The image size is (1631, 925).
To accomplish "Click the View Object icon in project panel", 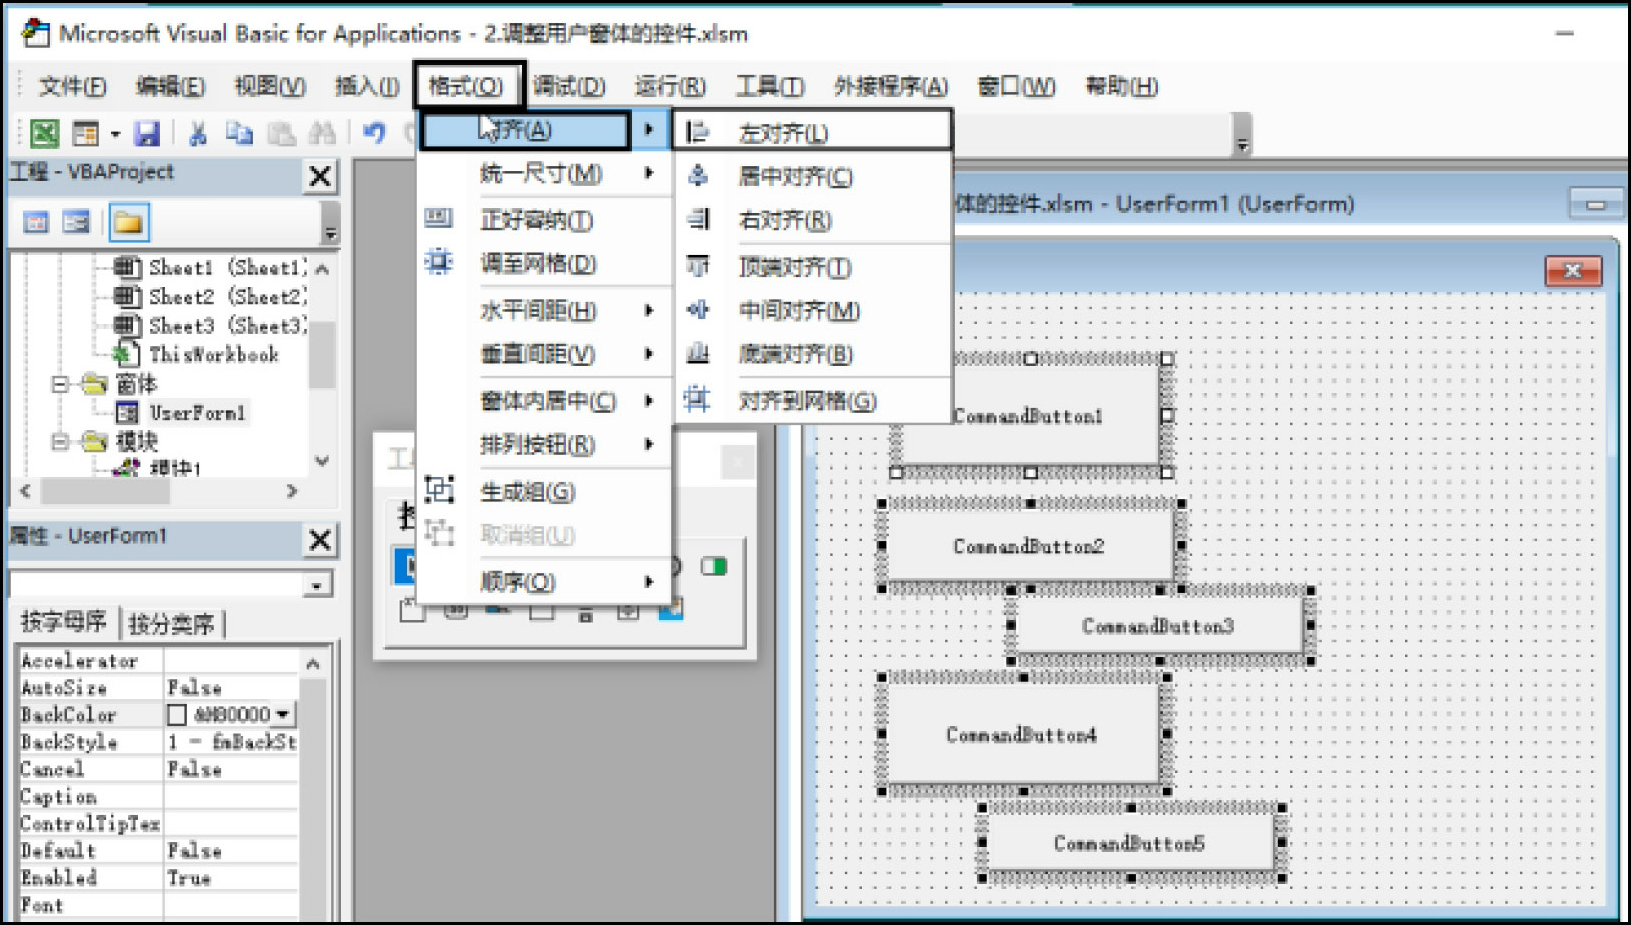I will pos(76,222).
